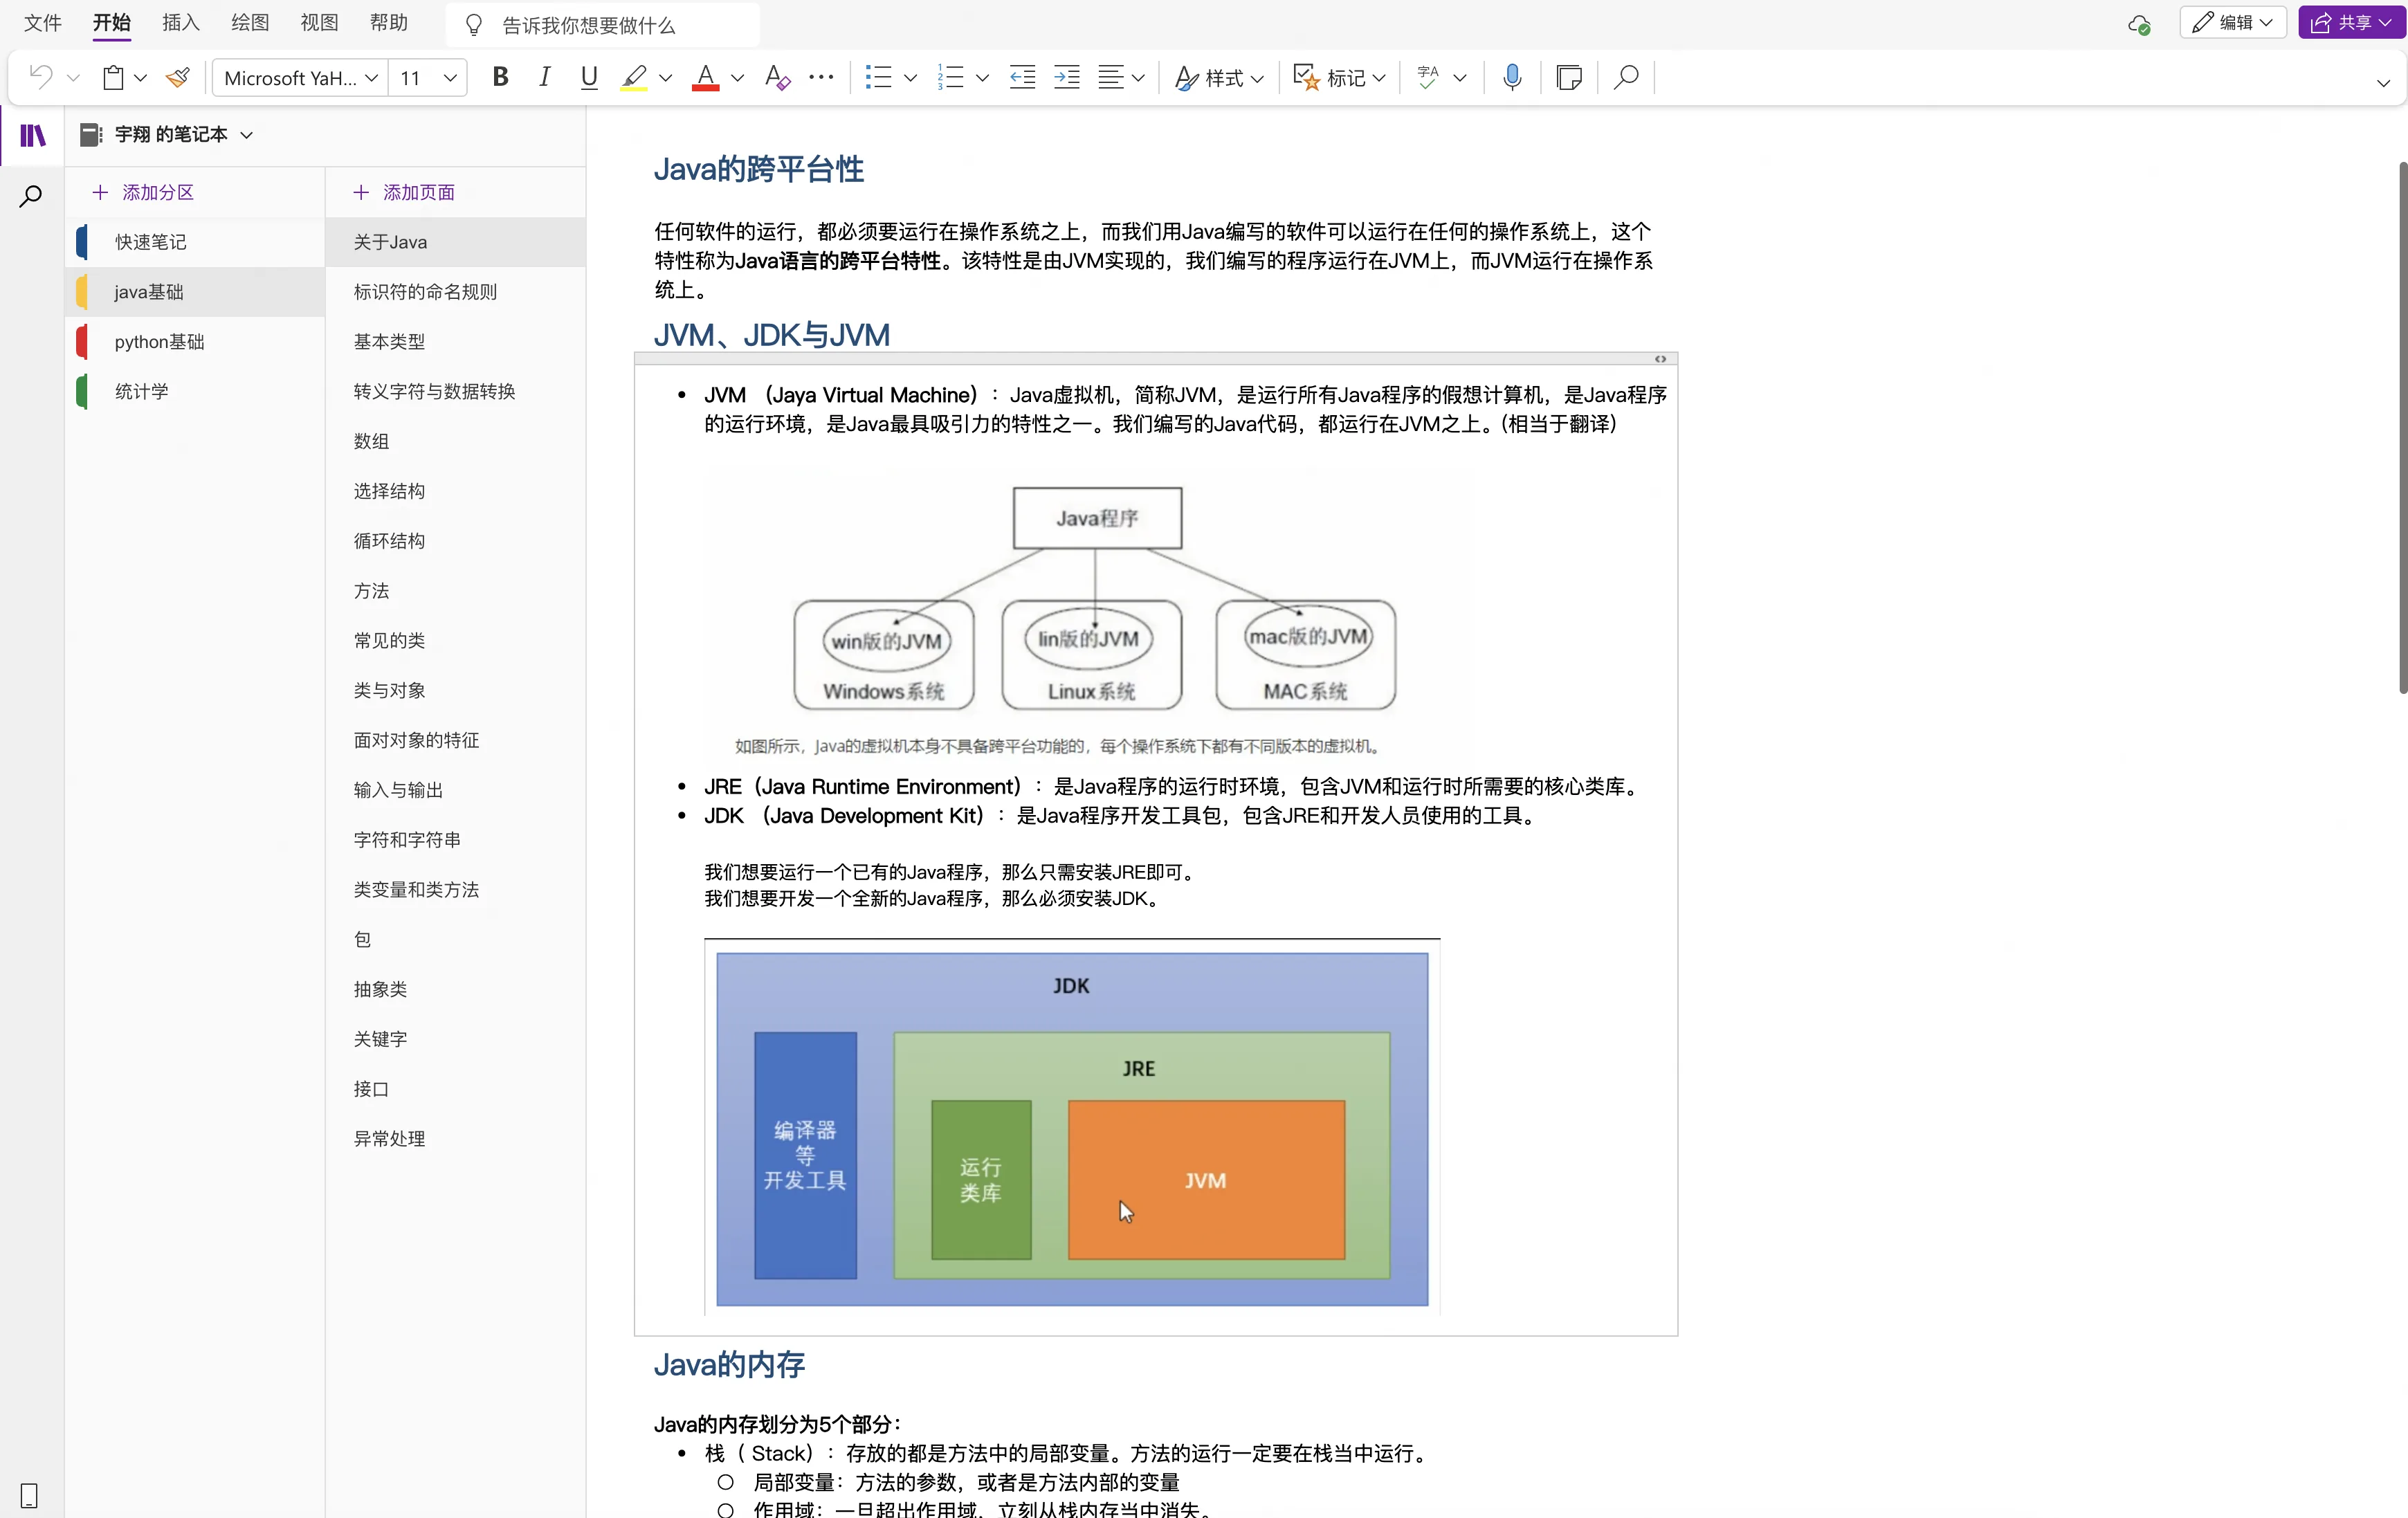Screen dimensions: 2408x1518
Task: Toggle the notebook navigation pane icon
Action: (33, 135)
